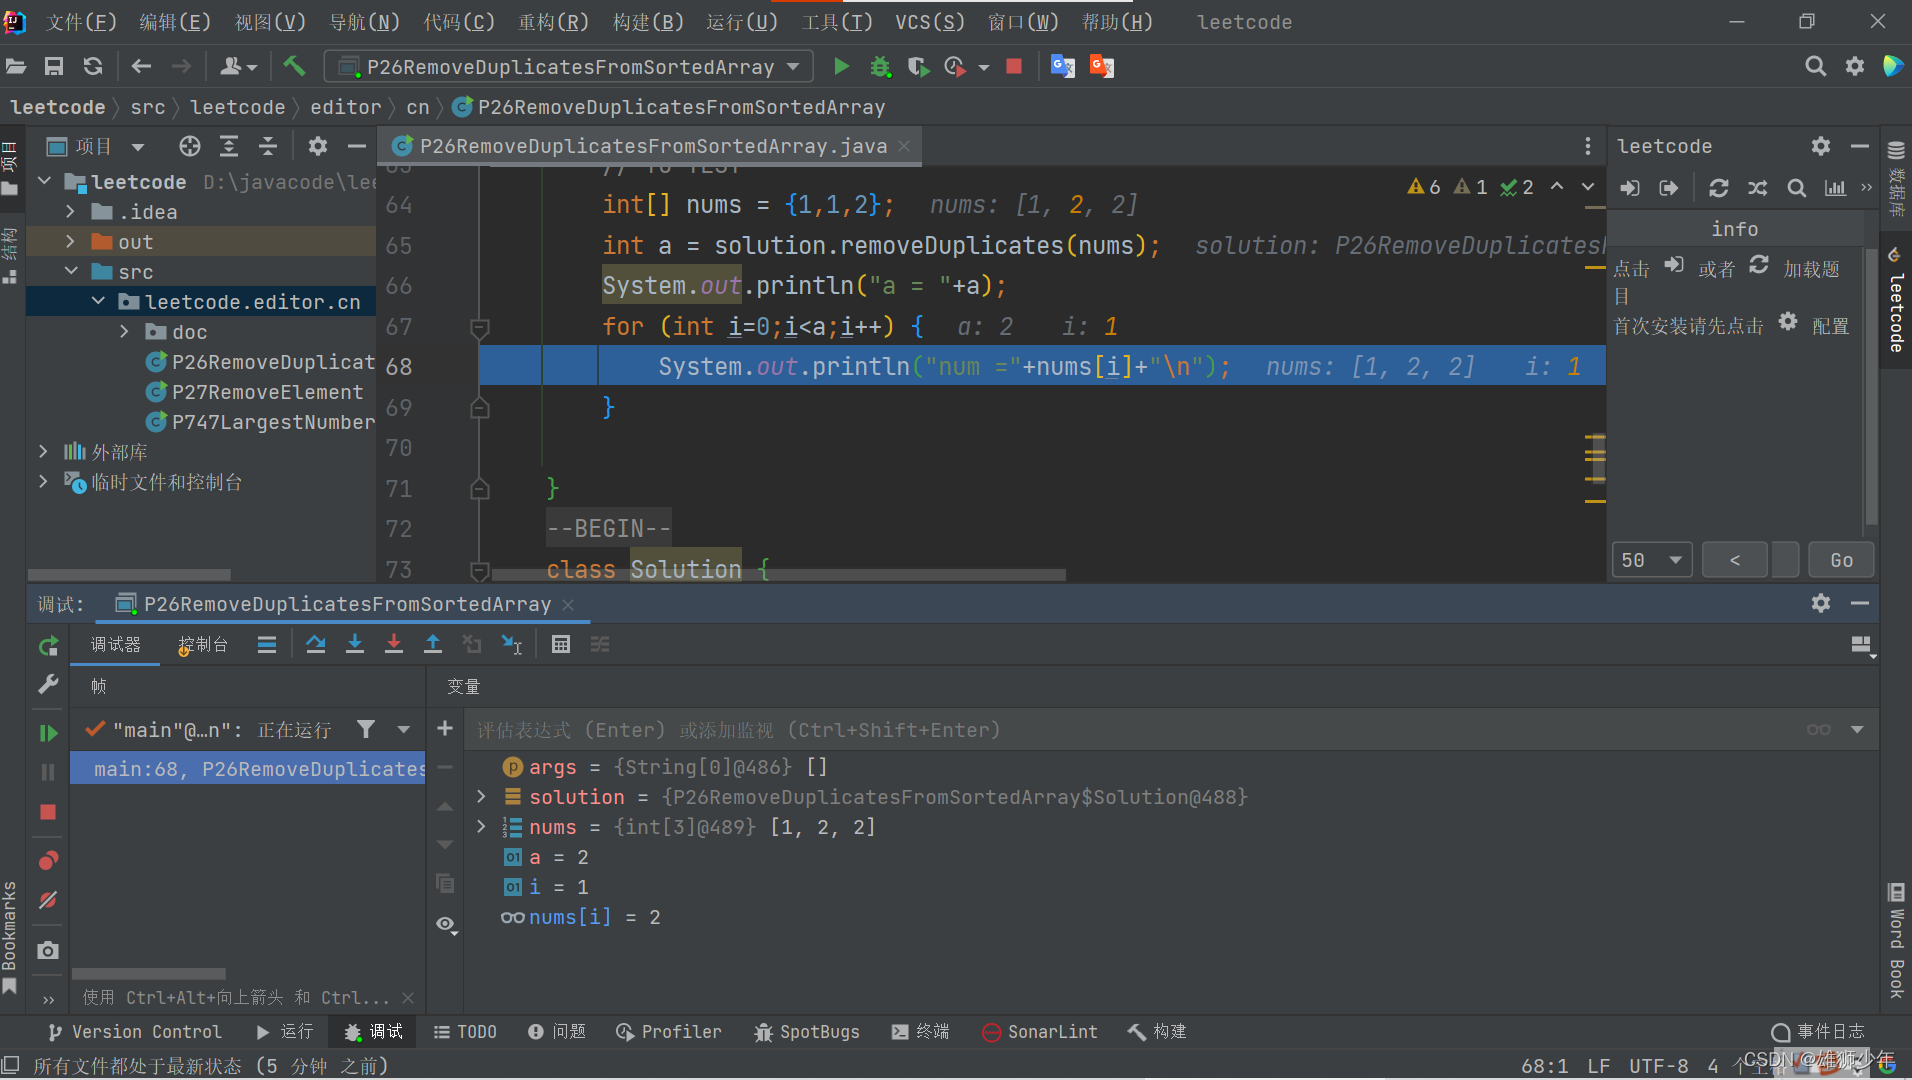Resume program in debug sidebar
Image resolution: width=1912 pixels, height=1080 pixels.
tap(48, 733)
